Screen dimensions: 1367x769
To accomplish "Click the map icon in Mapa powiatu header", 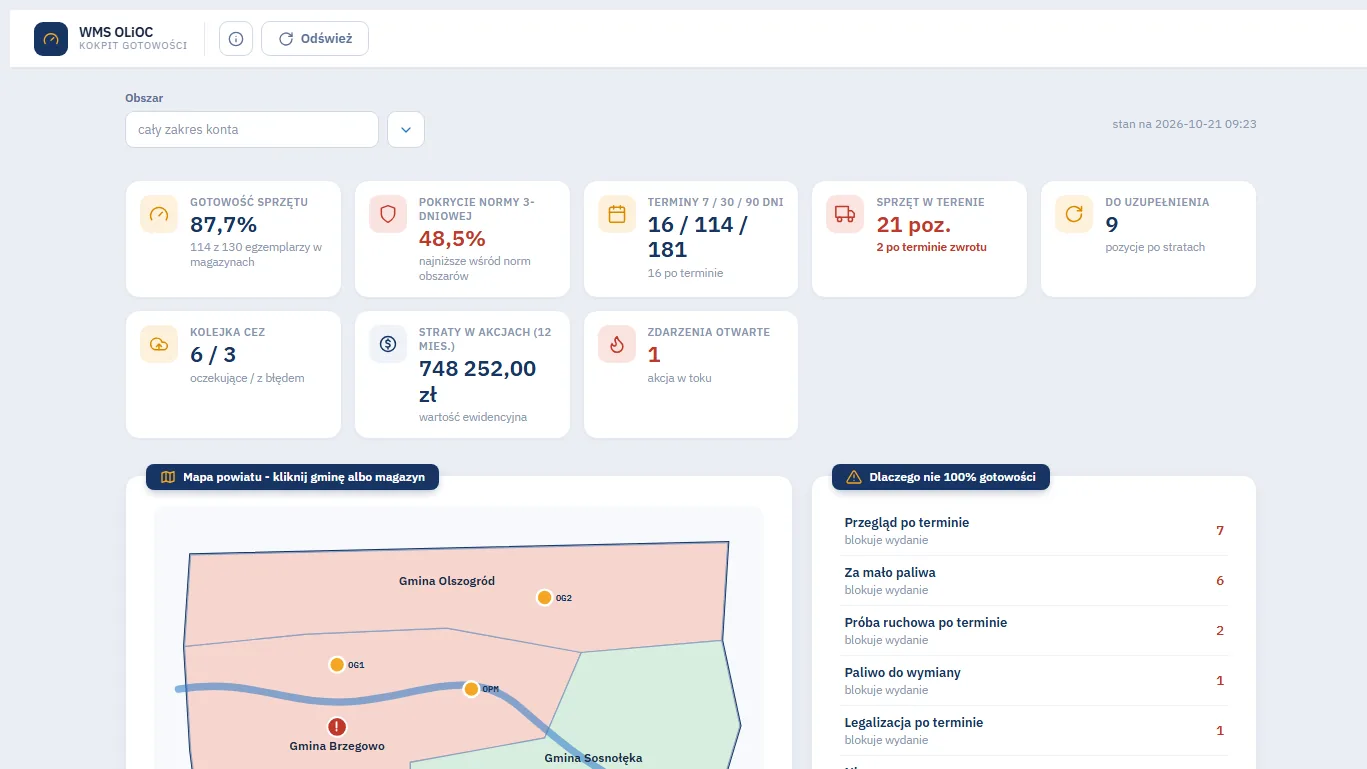I will pos(168,477).
